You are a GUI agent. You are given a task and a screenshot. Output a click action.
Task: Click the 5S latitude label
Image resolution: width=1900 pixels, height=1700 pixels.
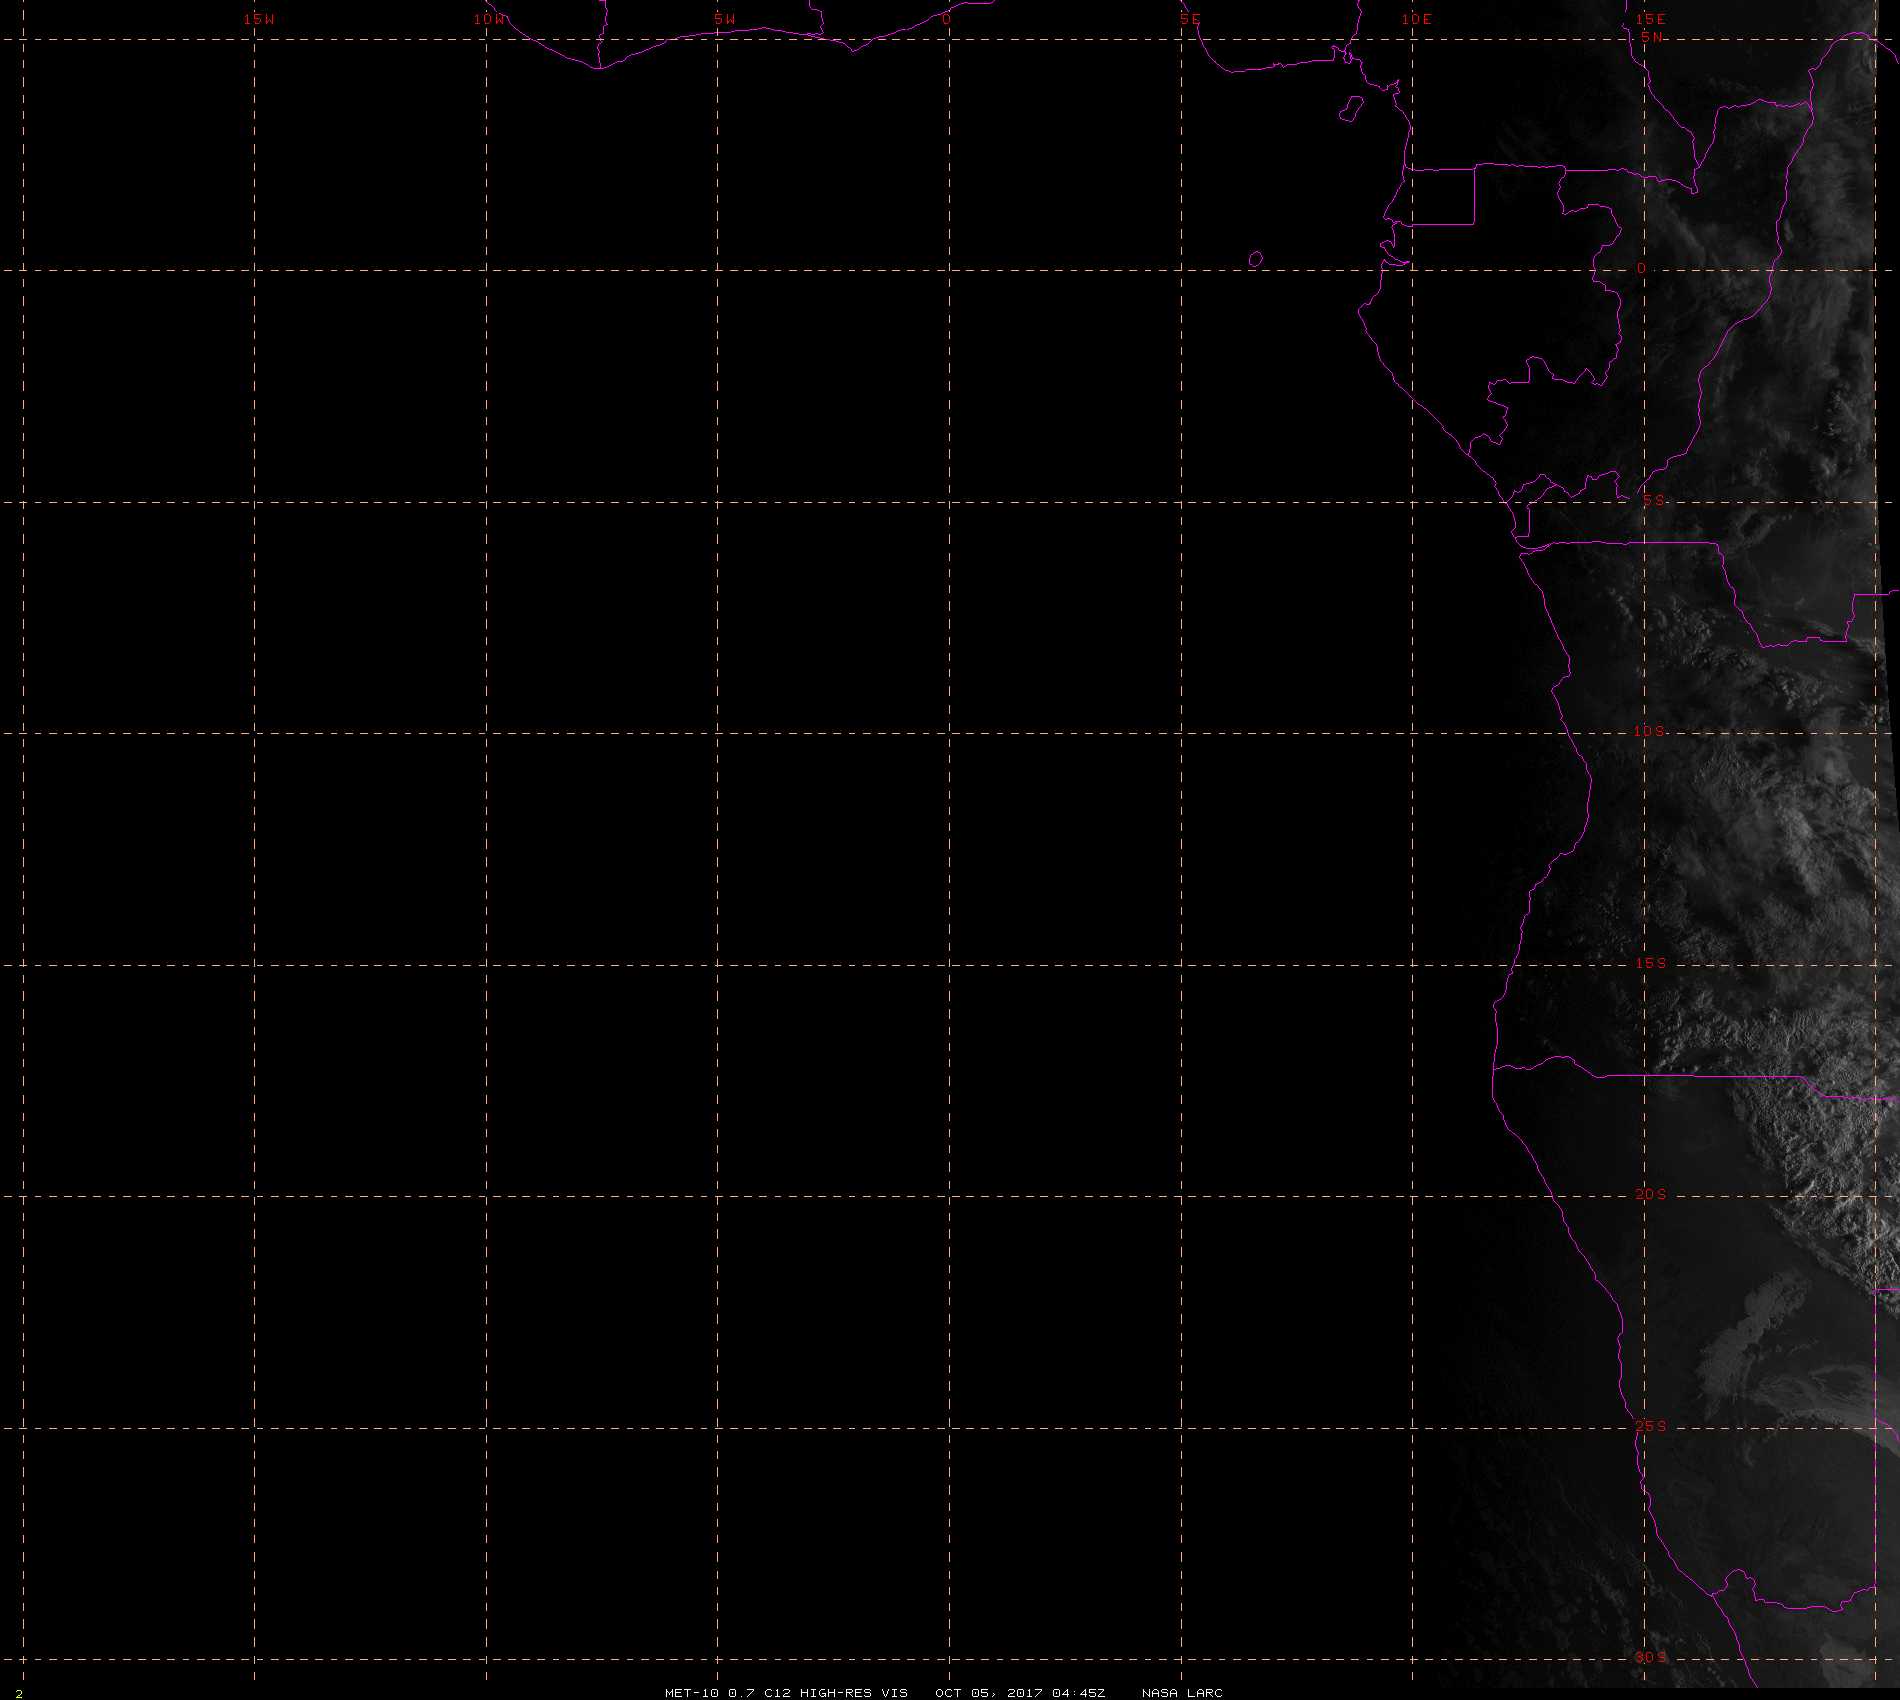click(1654, 500)
